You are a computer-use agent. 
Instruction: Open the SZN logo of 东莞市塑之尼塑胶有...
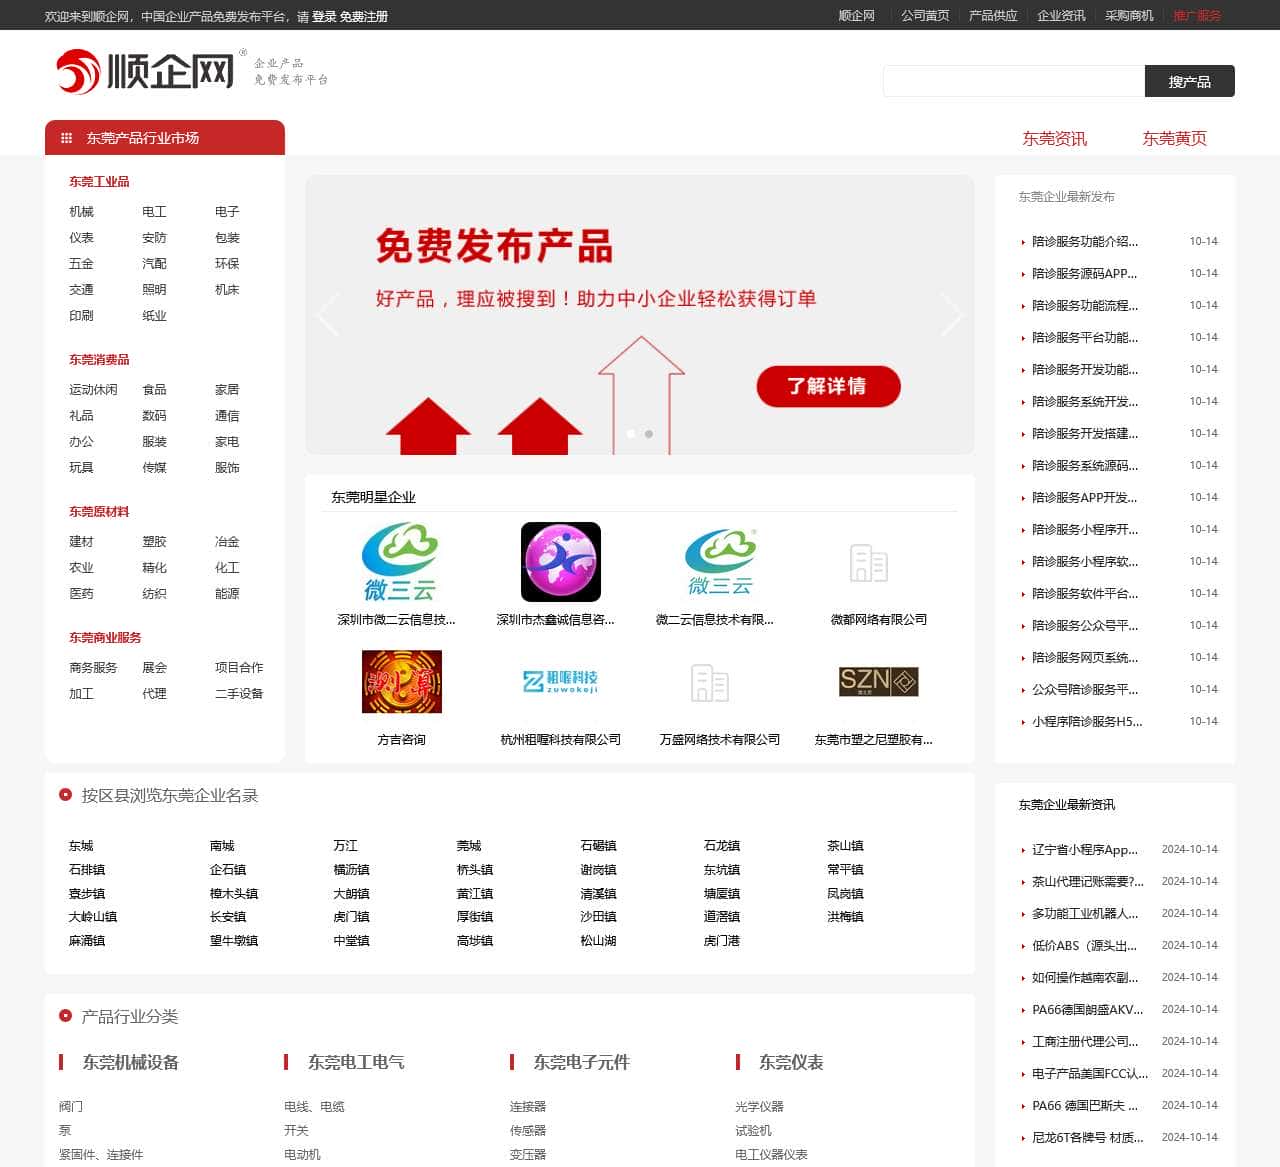pyautogui.click(x=879, y=682)
